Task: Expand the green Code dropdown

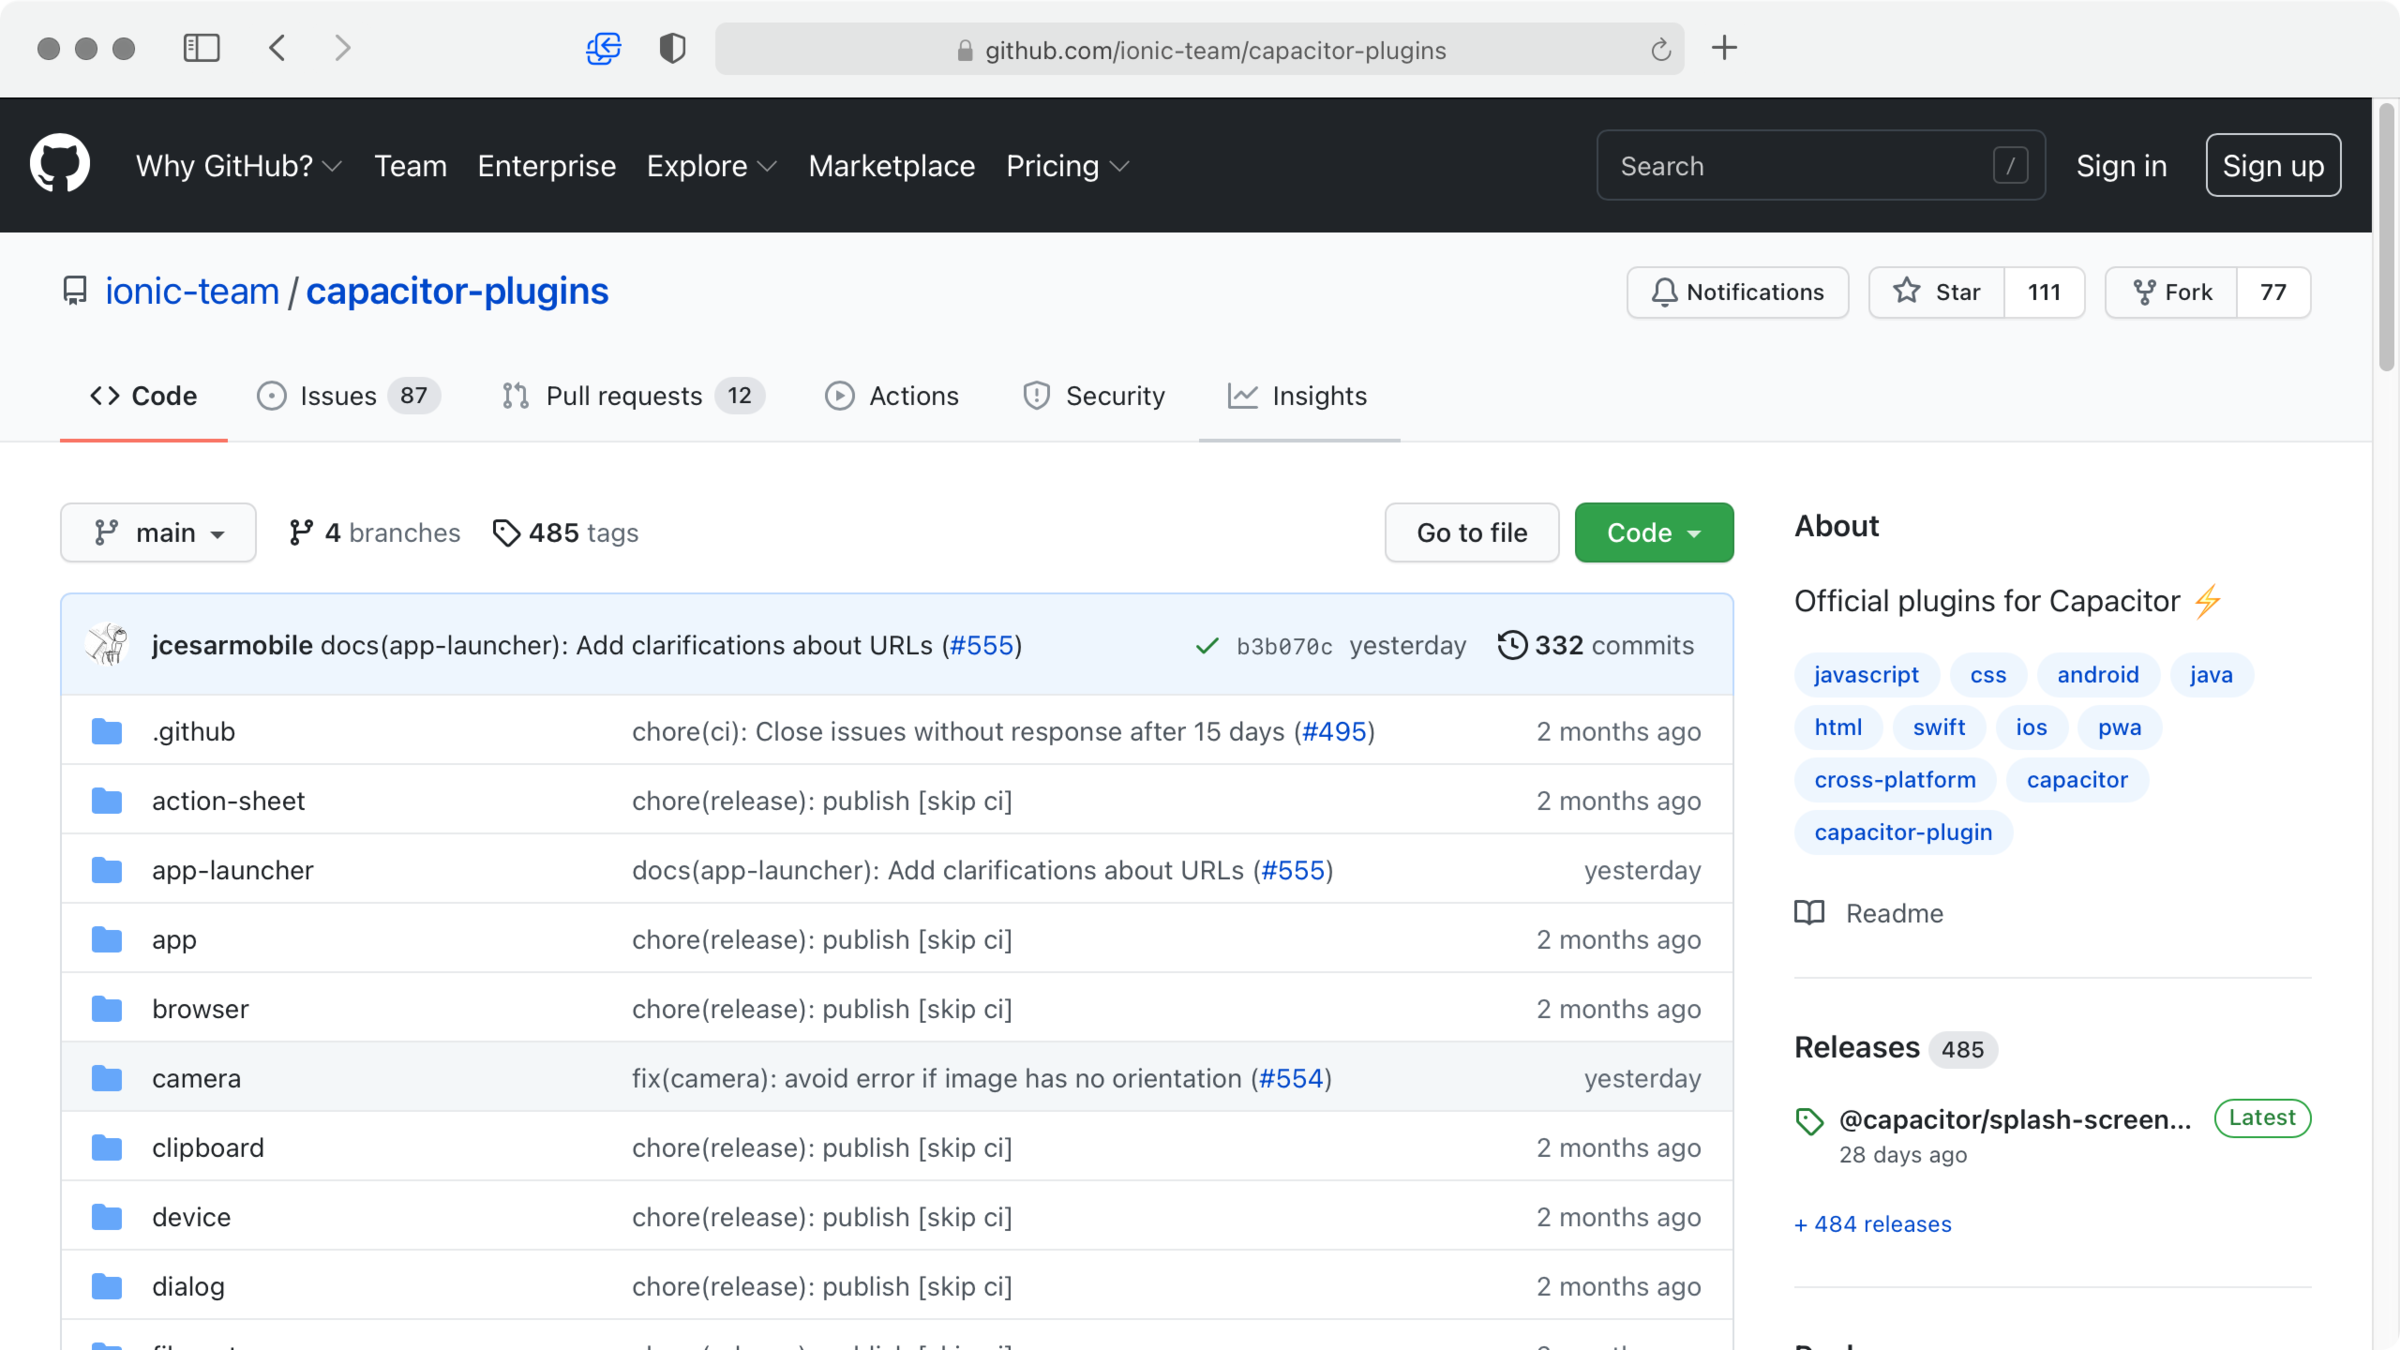Action: pos(1653,533)
